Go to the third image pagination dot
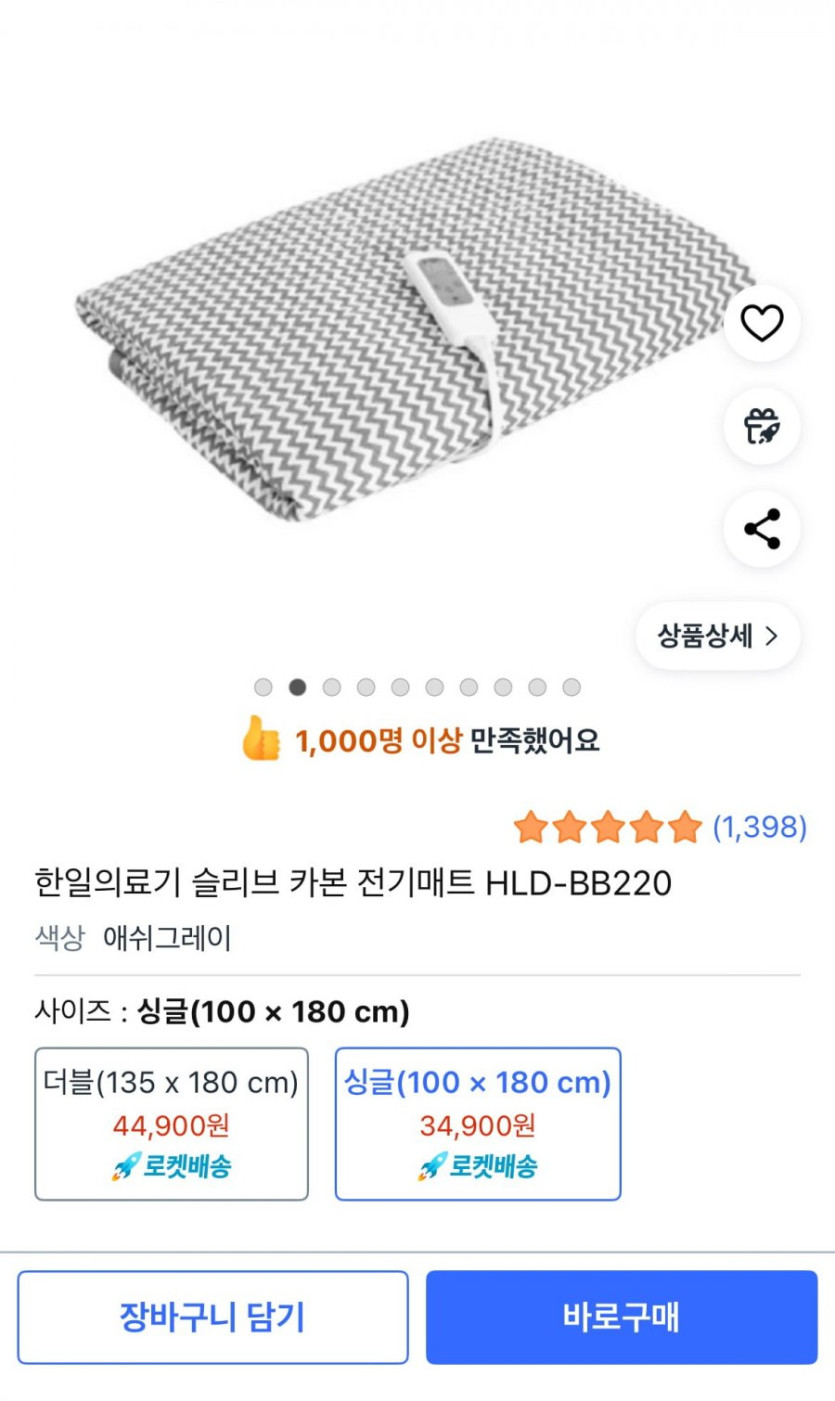This screenshot has height=1401, width=835. tap(332, 687)
